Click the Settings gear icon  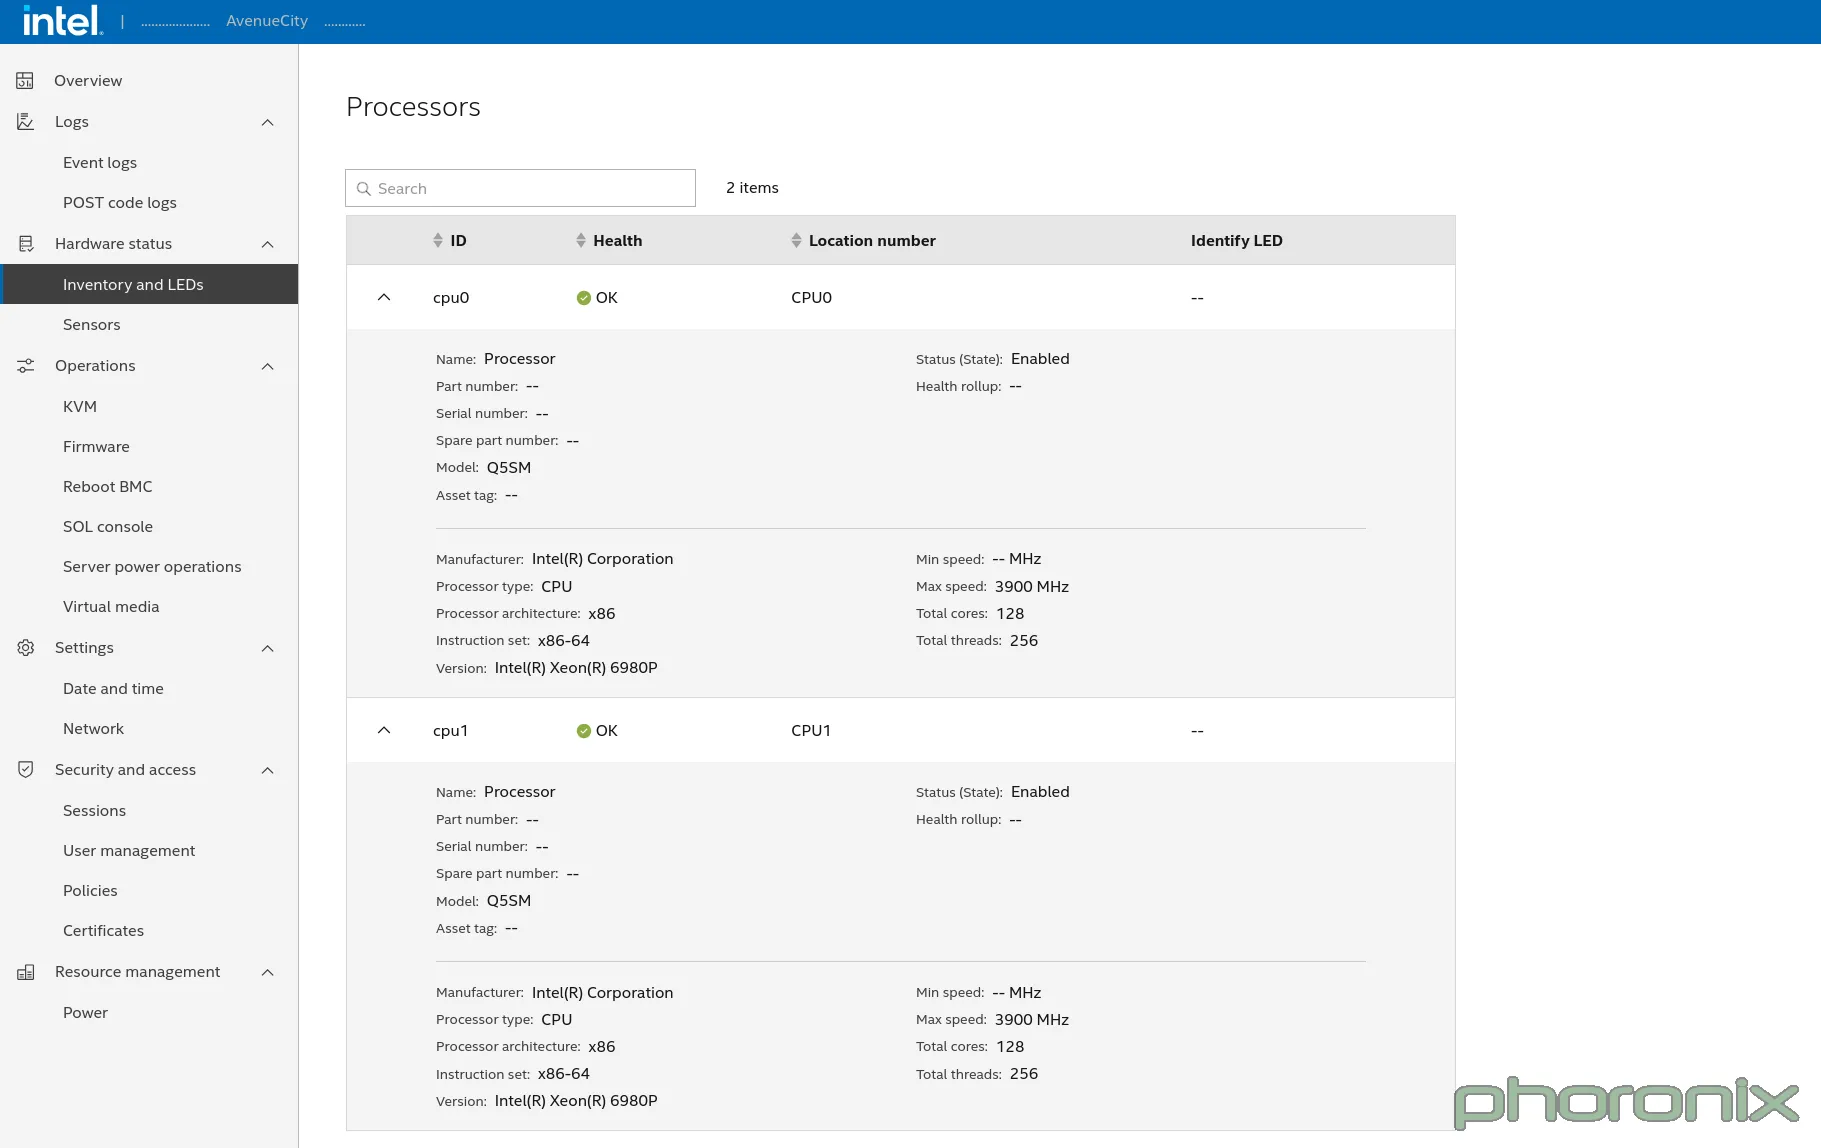[24, 647]
